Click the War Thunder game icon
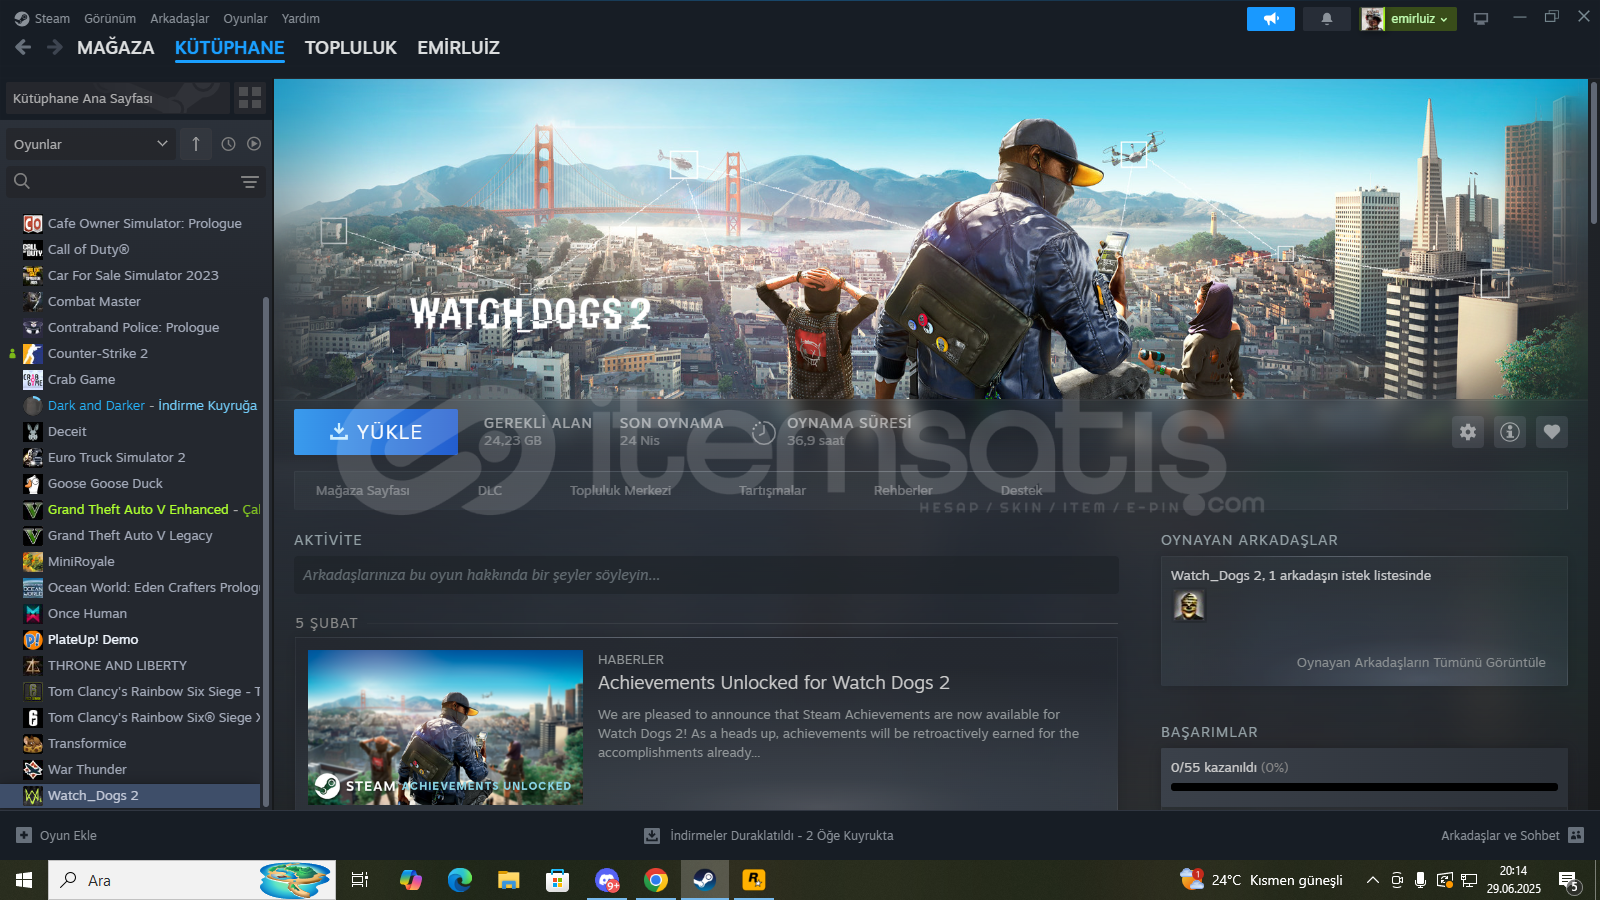Screen dimensions: 1600x900 tap(33, 769)
